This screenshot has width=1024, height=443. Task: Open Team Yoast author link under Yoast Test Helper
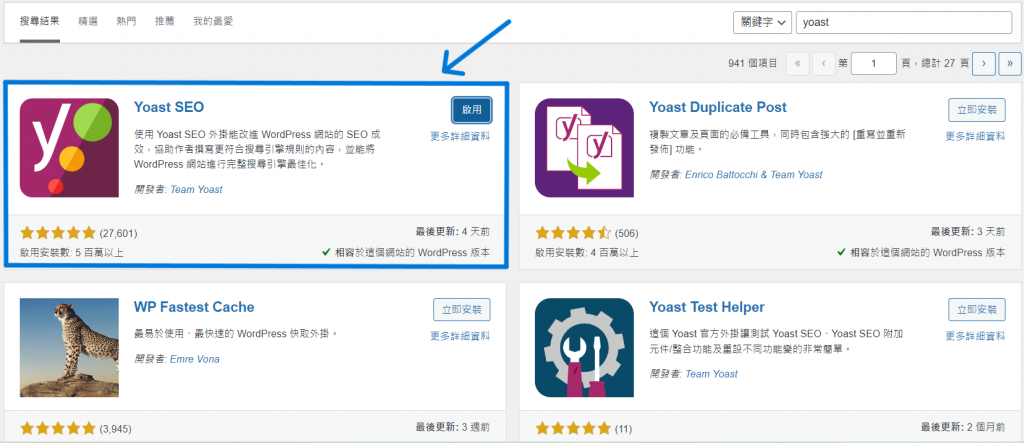click(711, 374)
